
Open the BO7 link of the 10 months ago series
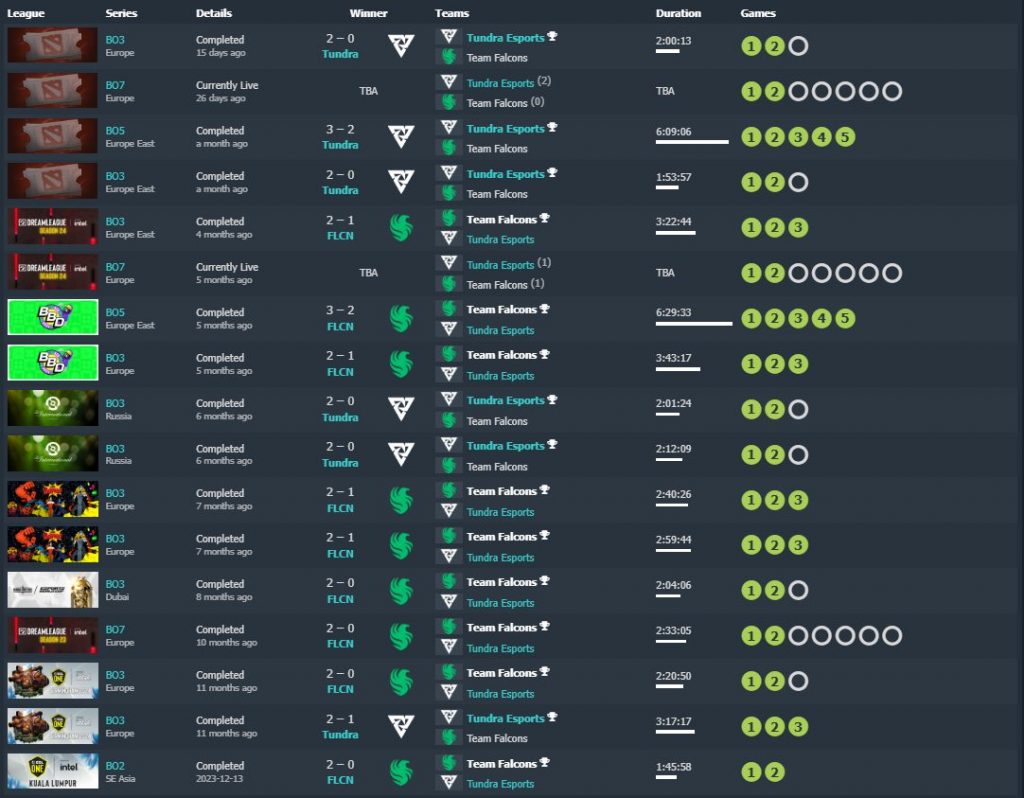(115, 630)
